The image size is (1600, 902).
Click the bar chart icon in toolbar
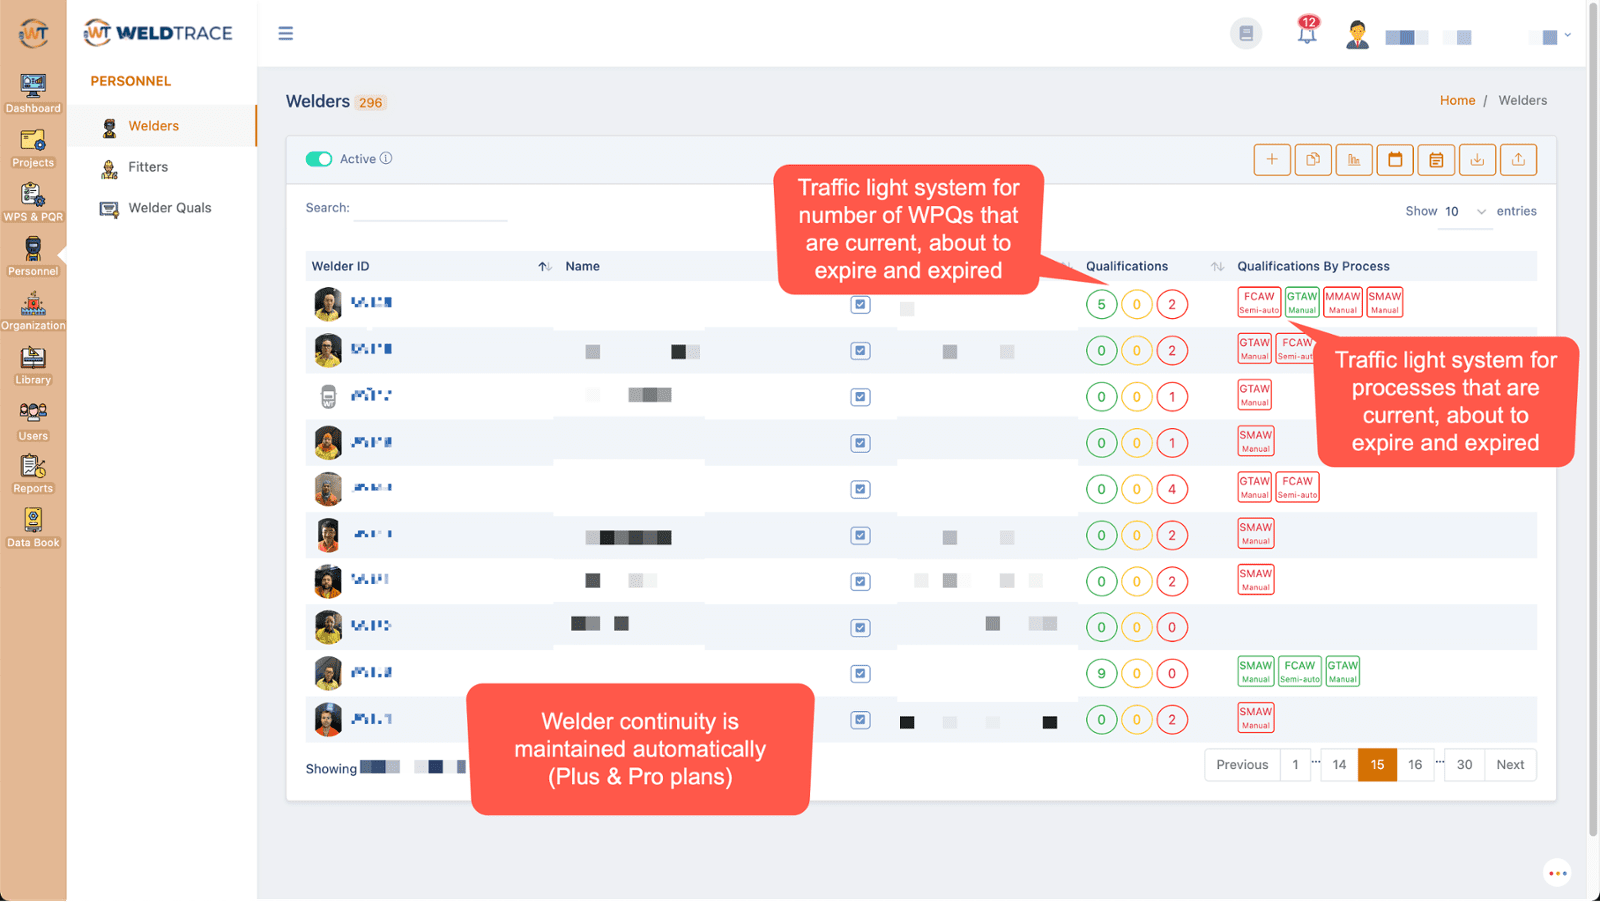tap(1354, 160)
